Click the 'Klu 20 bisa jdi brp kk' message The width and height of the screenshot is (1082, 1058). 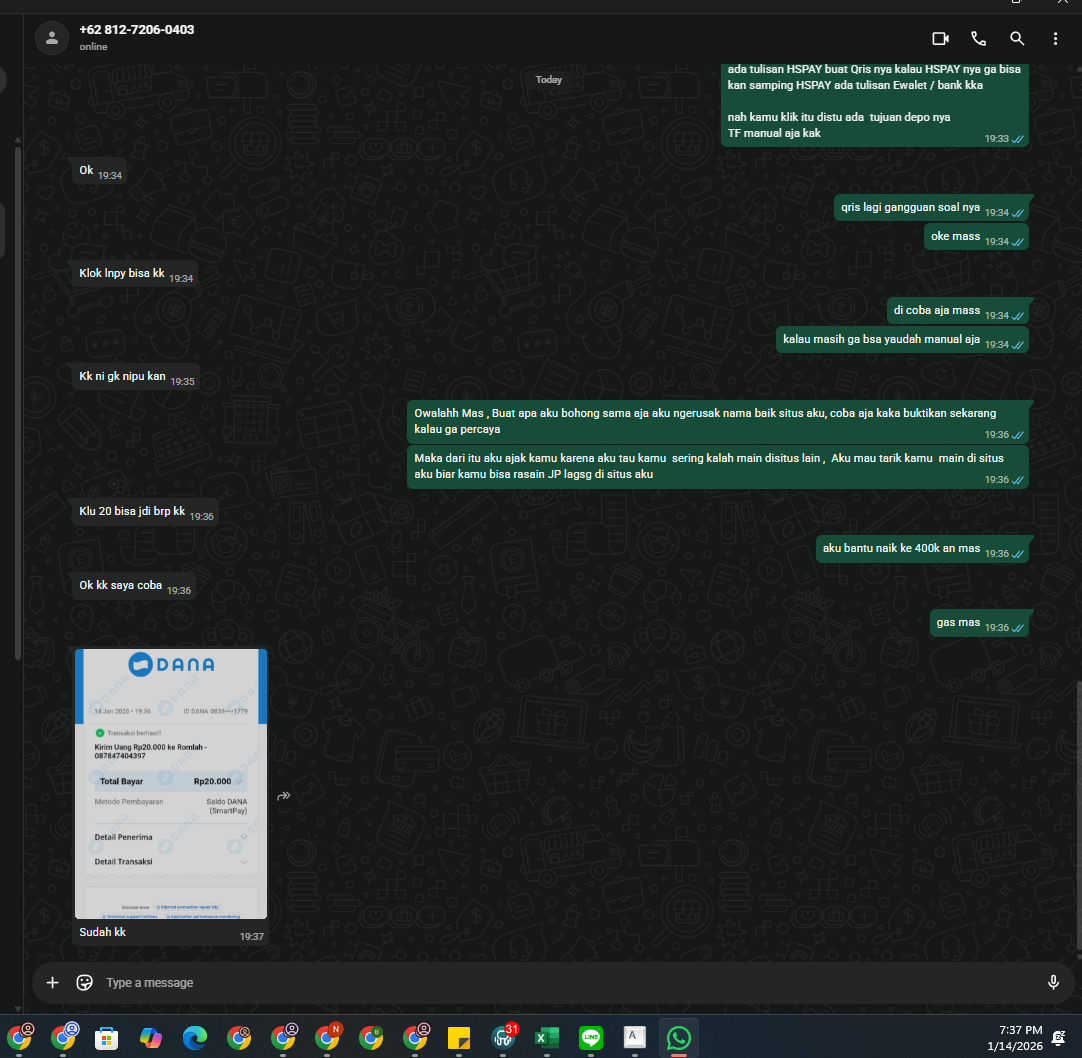coord(145,511)
